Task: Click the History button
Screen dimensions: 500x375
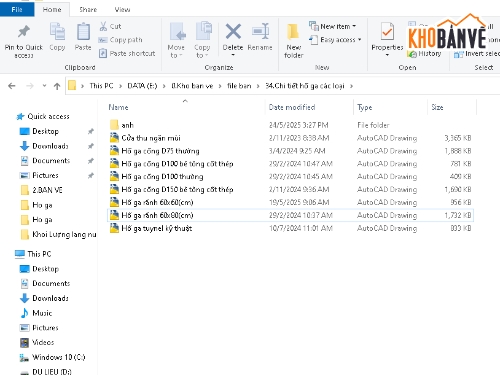Action: [424, 54]
